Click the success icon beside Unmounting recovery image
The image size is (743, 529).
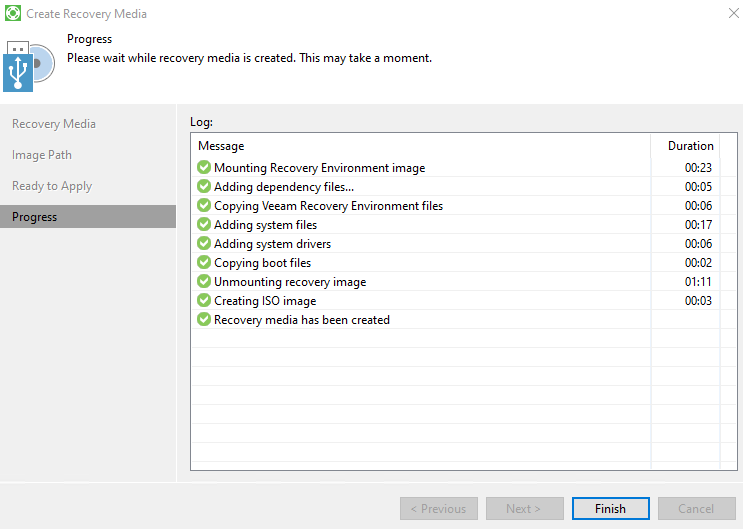click(x=204, y=282)
